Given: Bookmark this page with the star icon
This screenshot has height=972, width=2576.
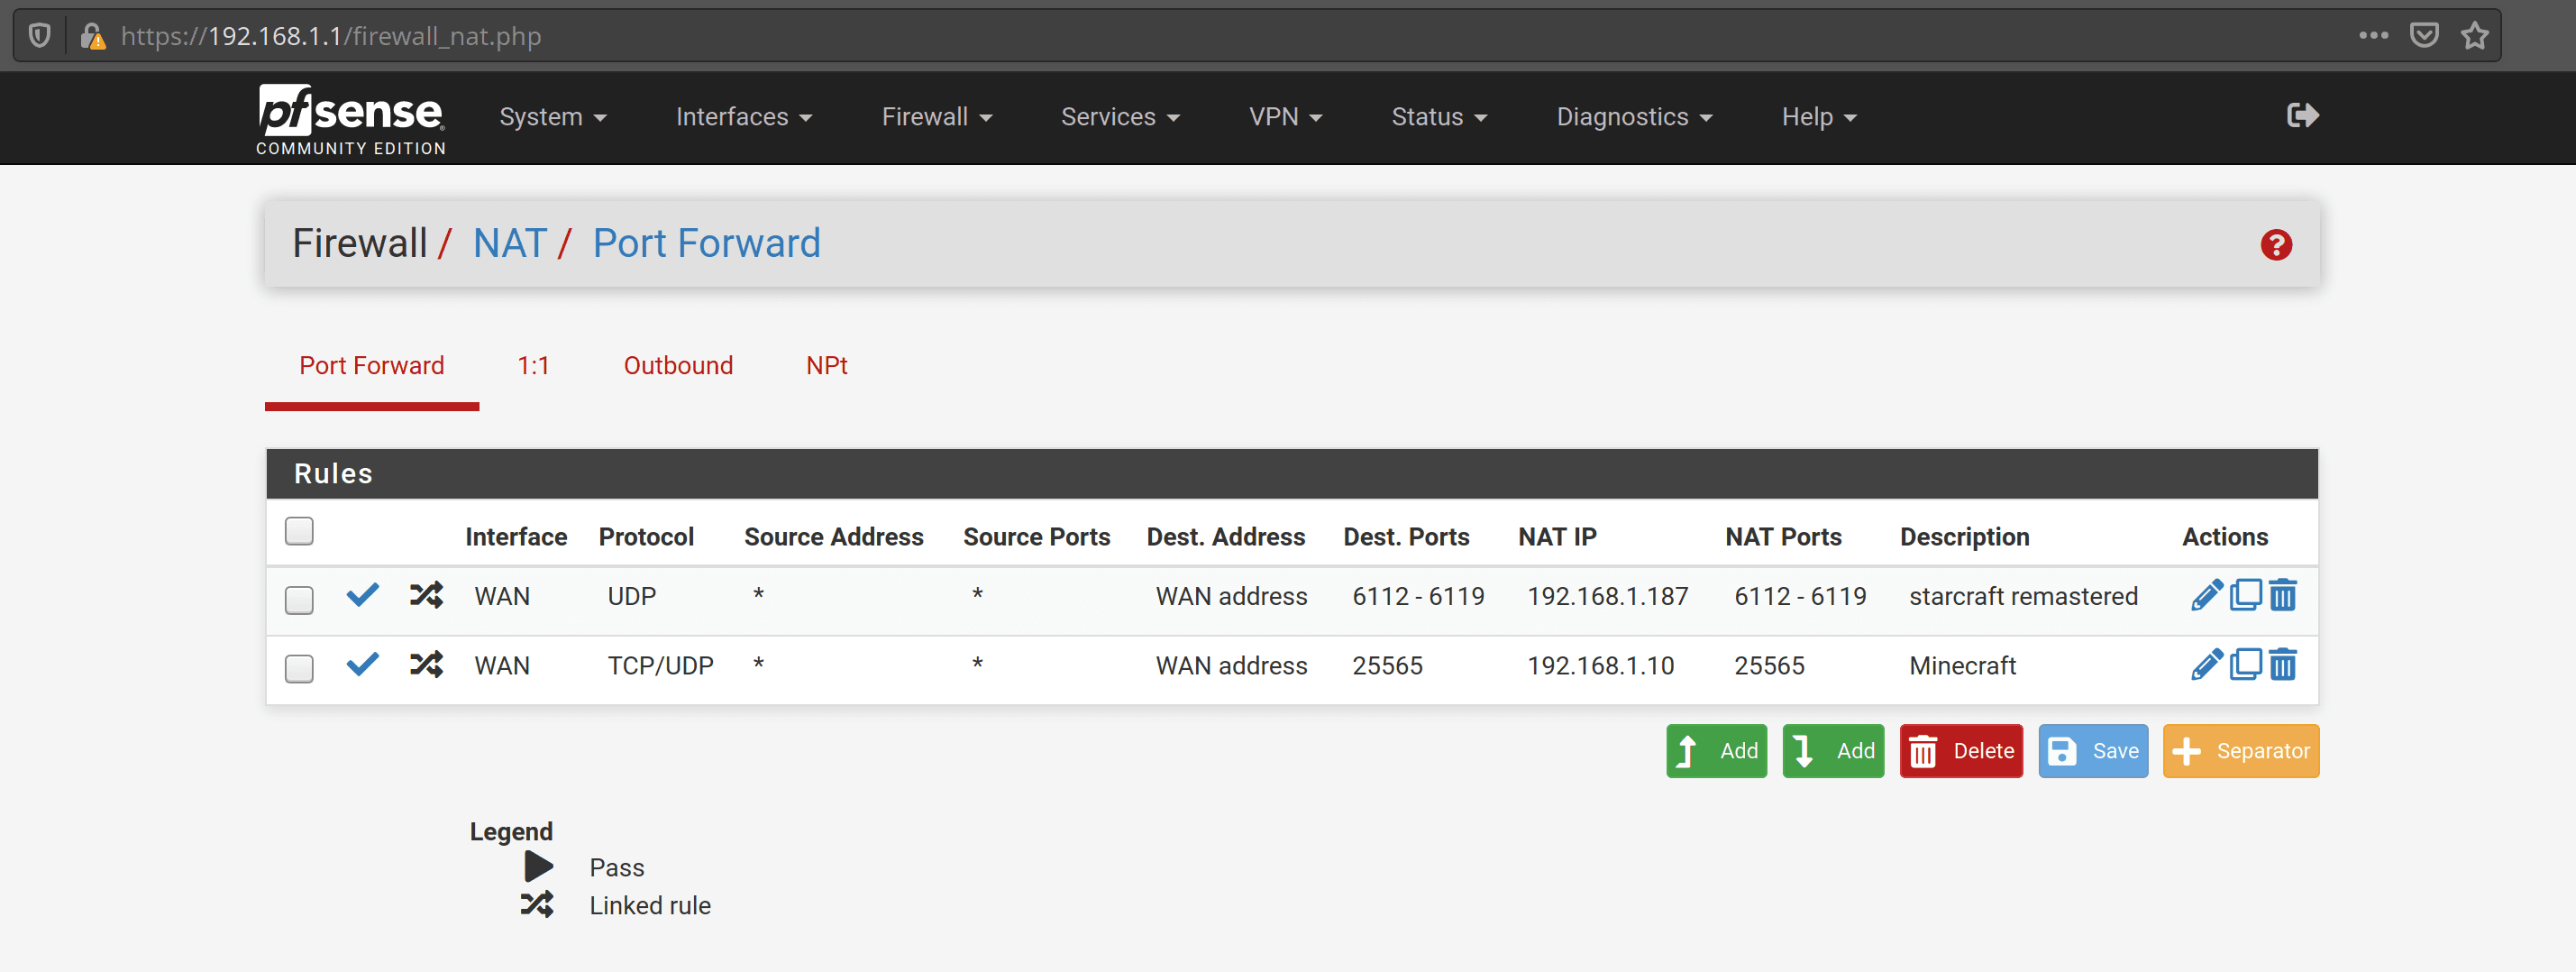Looking at the screenshot, I should 2474,36.
